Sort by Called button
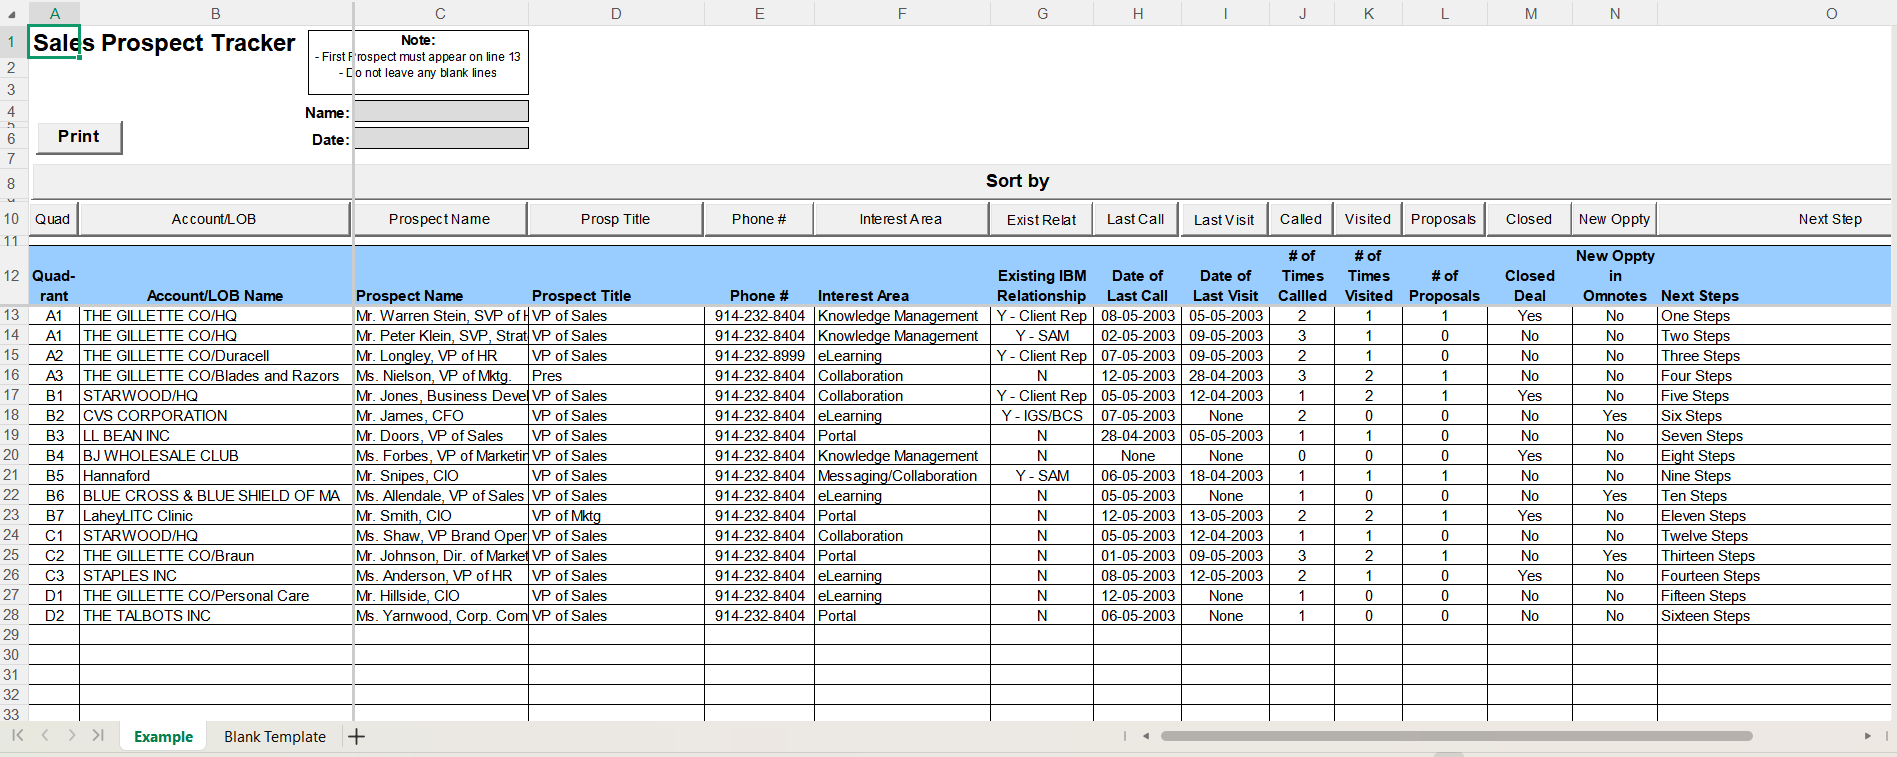Image resolution: width=1897 pixels, height=757 pixels. click(1301, 219)
